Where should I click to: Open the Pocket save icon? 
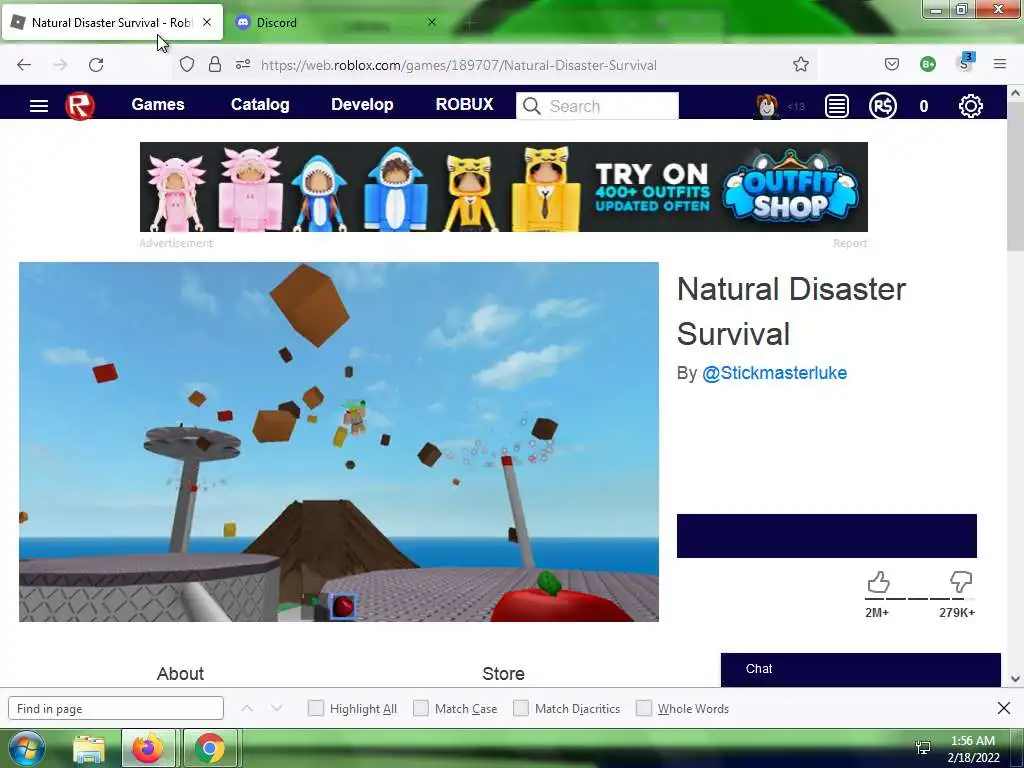[x=891, y=64]
